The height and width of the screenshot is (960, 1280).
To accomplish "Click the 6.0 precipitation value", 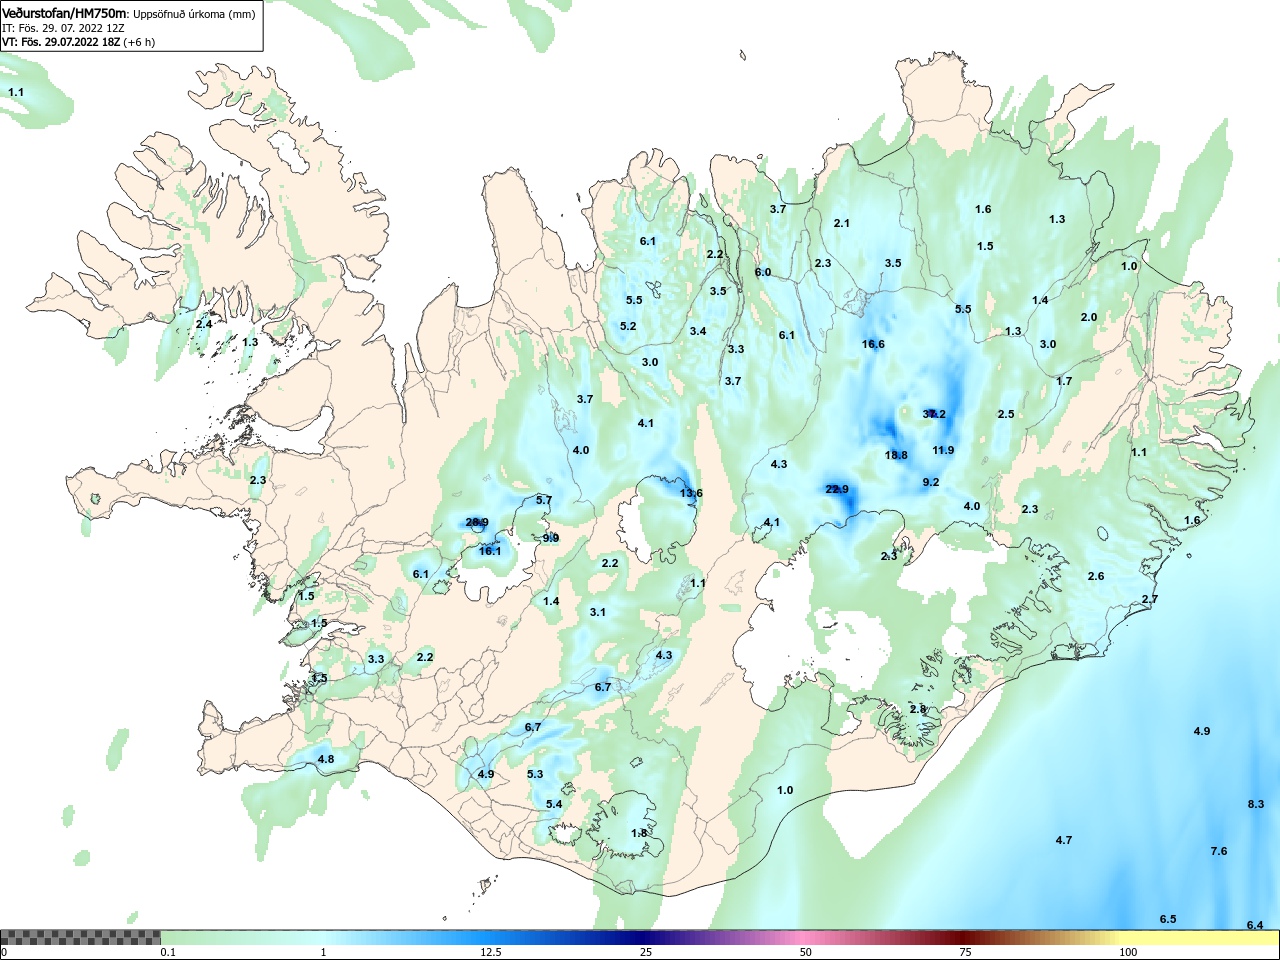I will (763, 272).
